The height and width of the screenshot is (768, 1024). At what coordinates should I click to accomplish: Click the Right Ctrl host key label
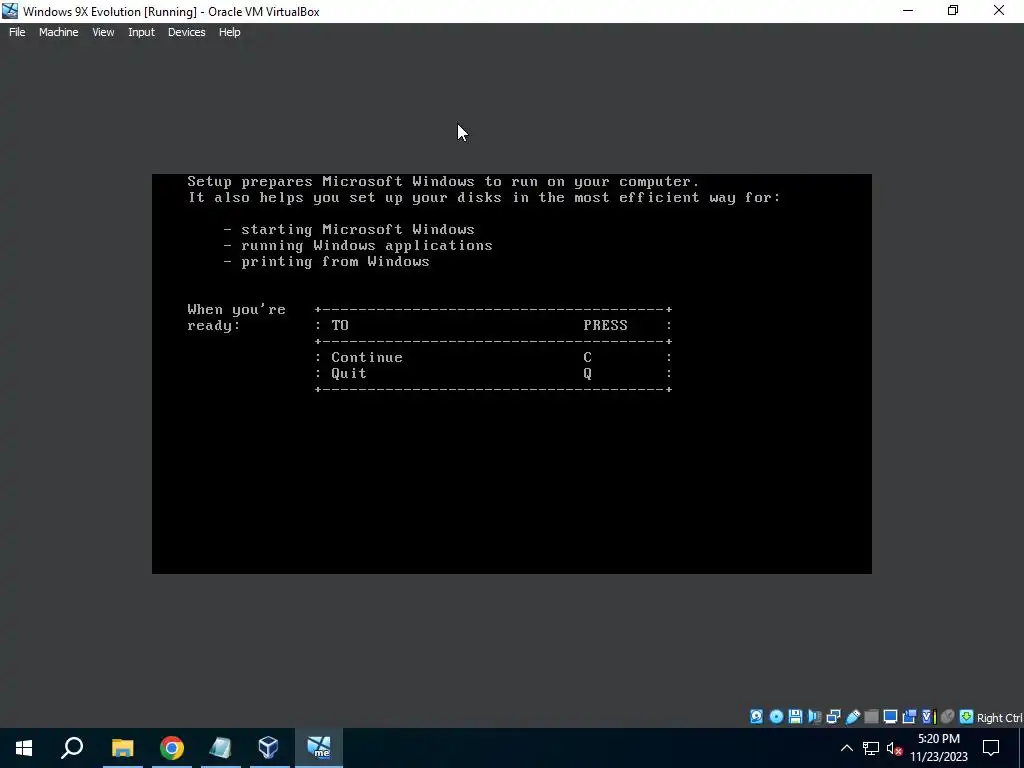(999, 718)
